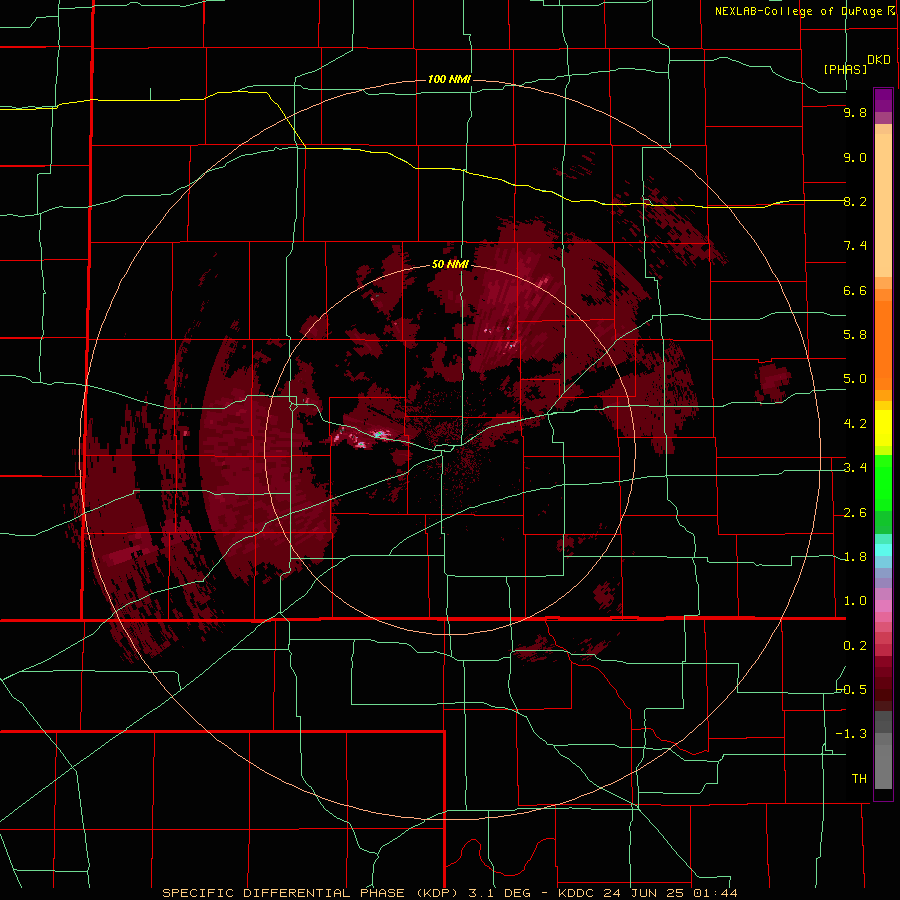This screenshot has height=900, width=900.
Task: Click the 4.2 scale value
Action: pyautogui.click(x=855, y=424)
